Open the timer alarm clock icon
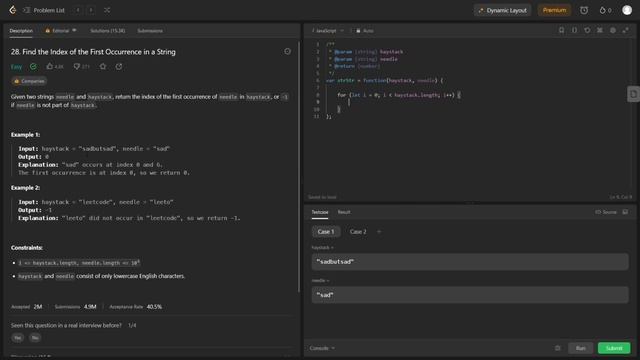 coord(584,10)
